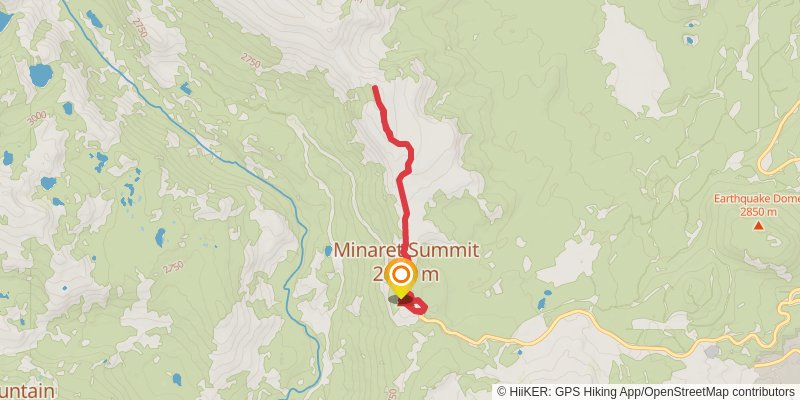Viewport: 800px width, 400px height.
Task: Click the 2750 contour label at the lower left
Action: (x=173, y=267)
